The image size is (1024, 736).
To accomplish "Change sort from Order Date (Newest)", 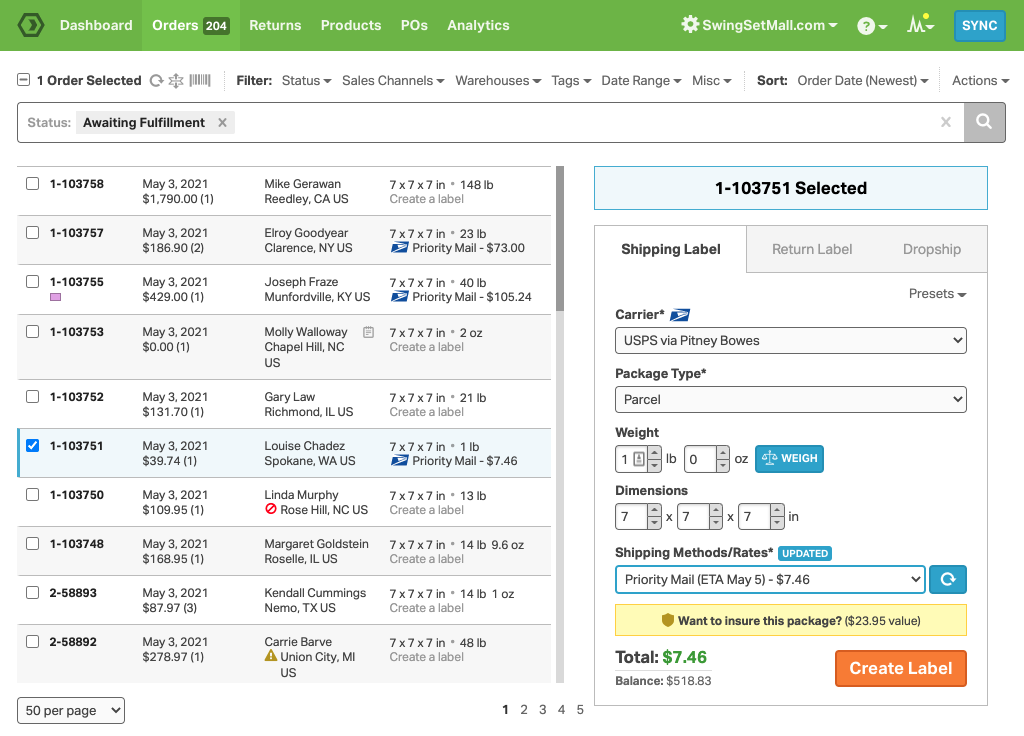I will pos(863,80).
